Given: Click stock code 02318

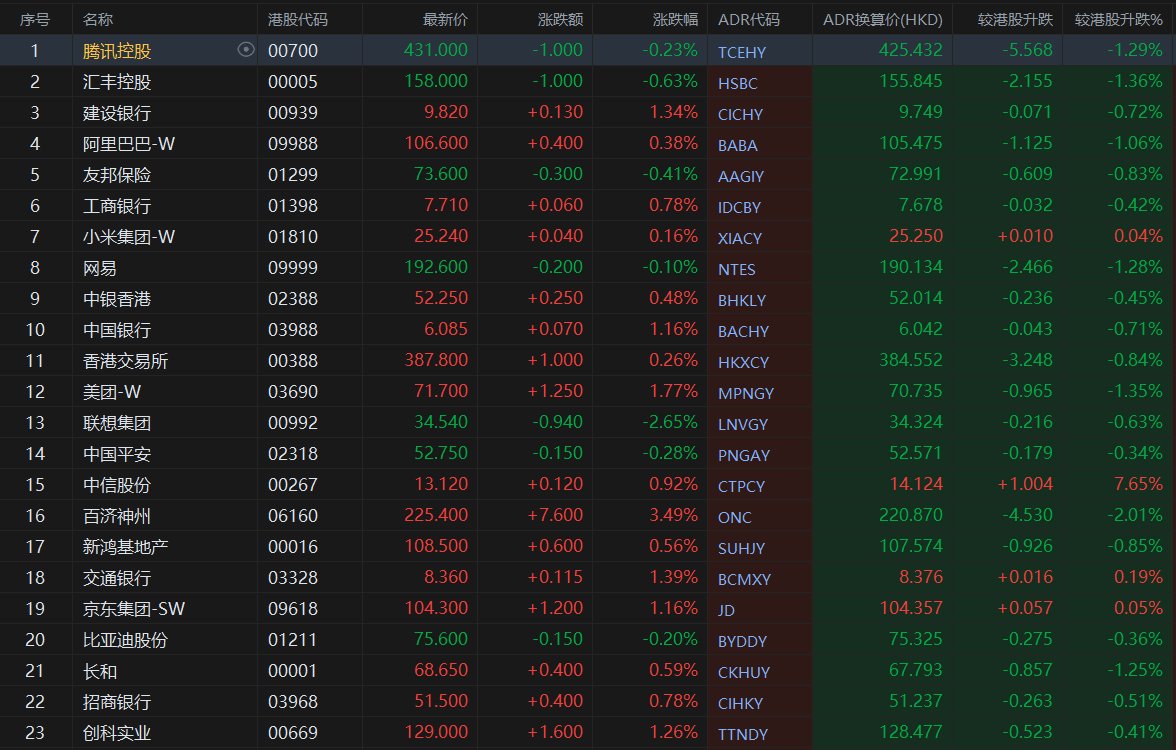Looking at the screenshot, I should (293, 454).
